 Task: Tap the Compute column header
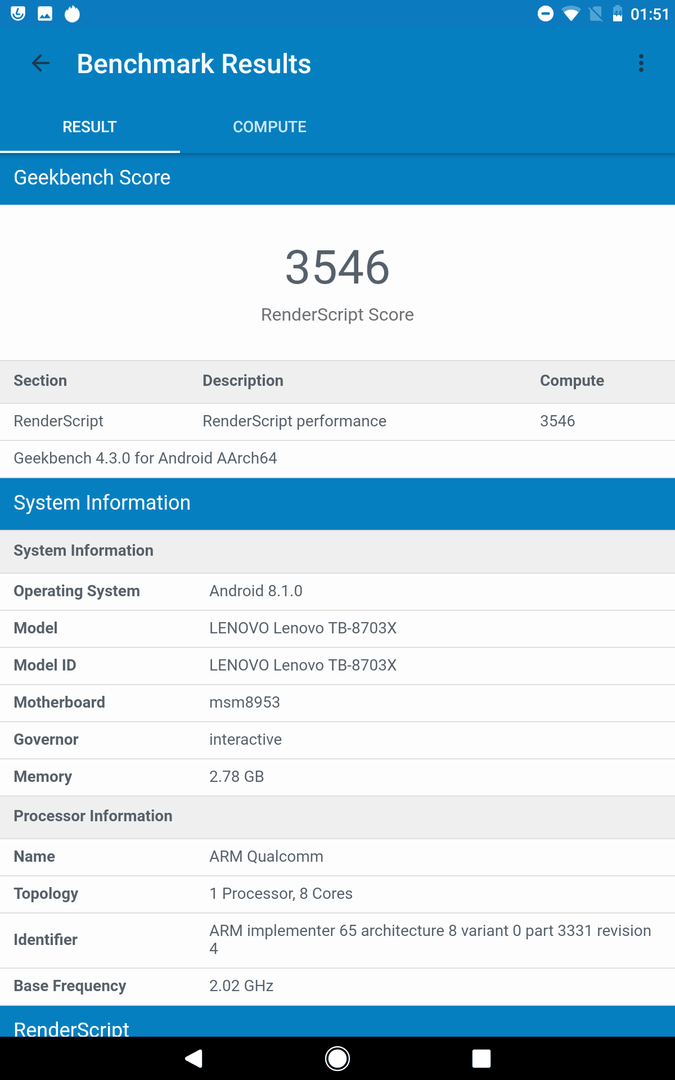(572, 381)
